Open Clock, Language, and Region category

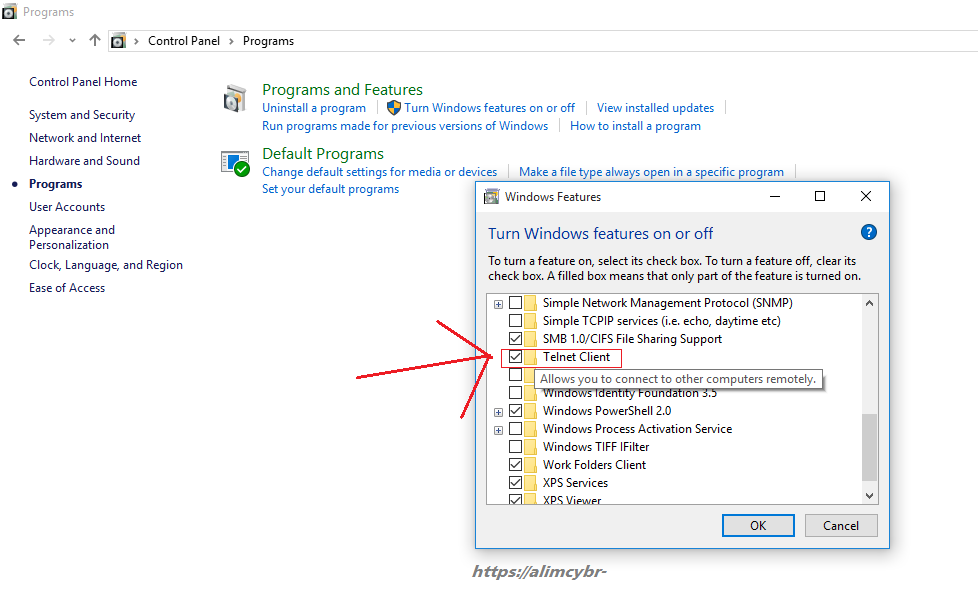coord(106,265)
